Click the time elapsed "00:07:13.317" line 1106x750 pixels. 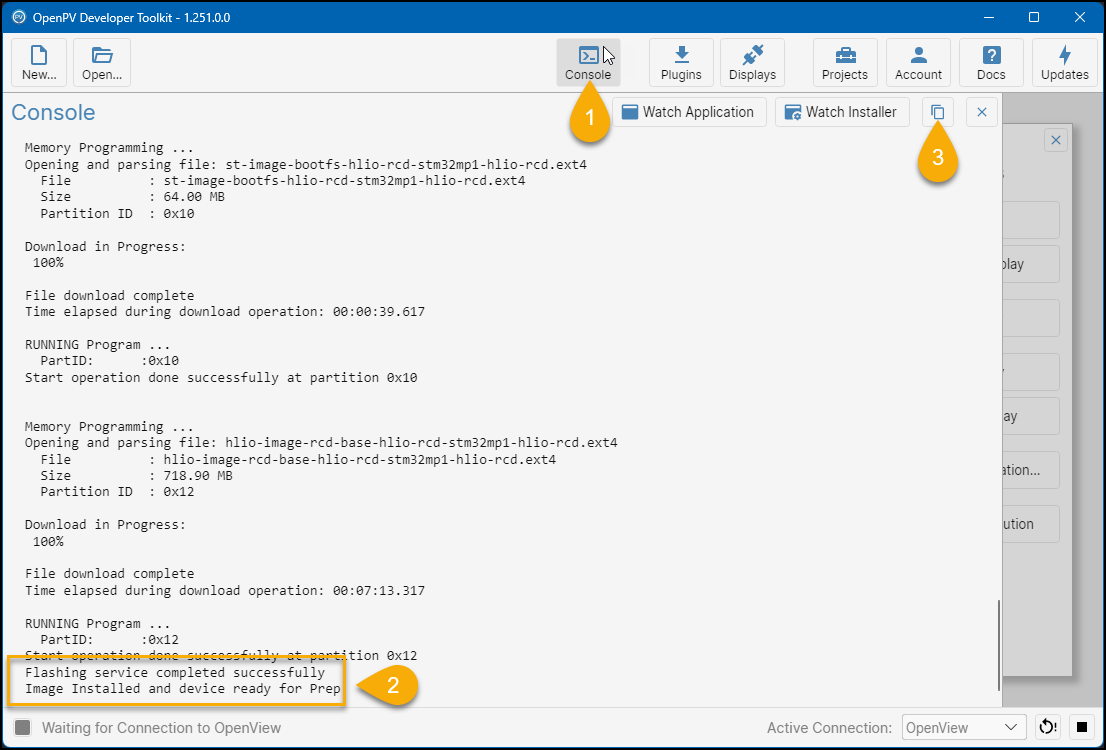point(225,590)
